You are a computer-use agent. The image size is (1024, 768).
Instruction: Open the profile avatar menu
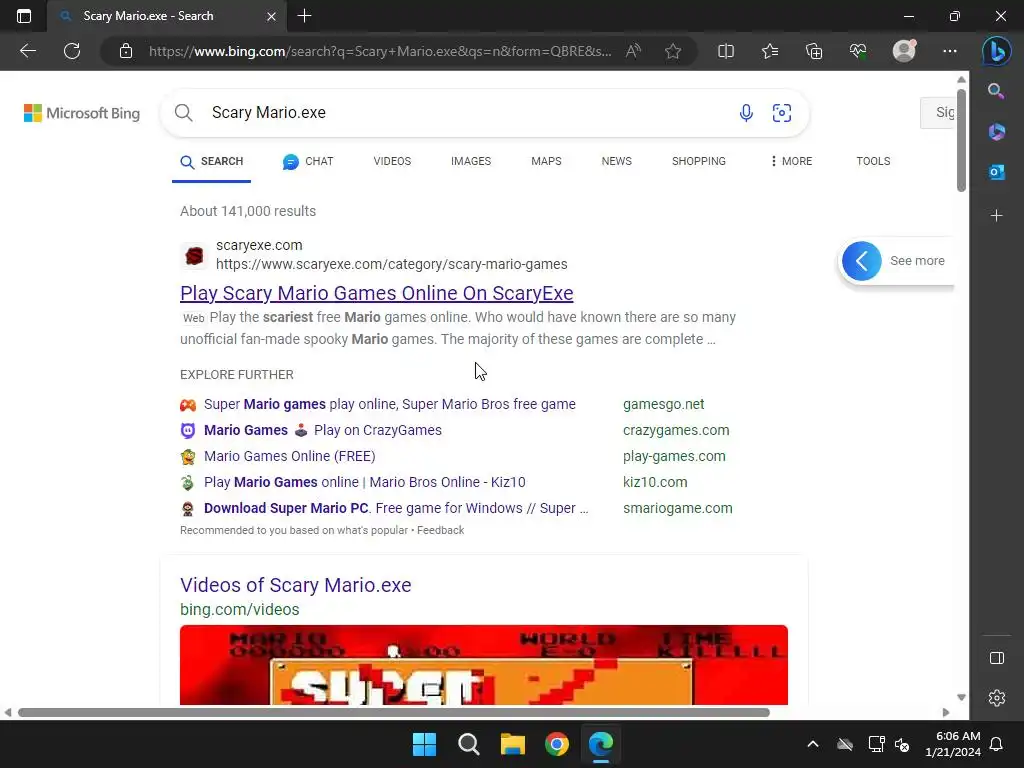point(904,51)
